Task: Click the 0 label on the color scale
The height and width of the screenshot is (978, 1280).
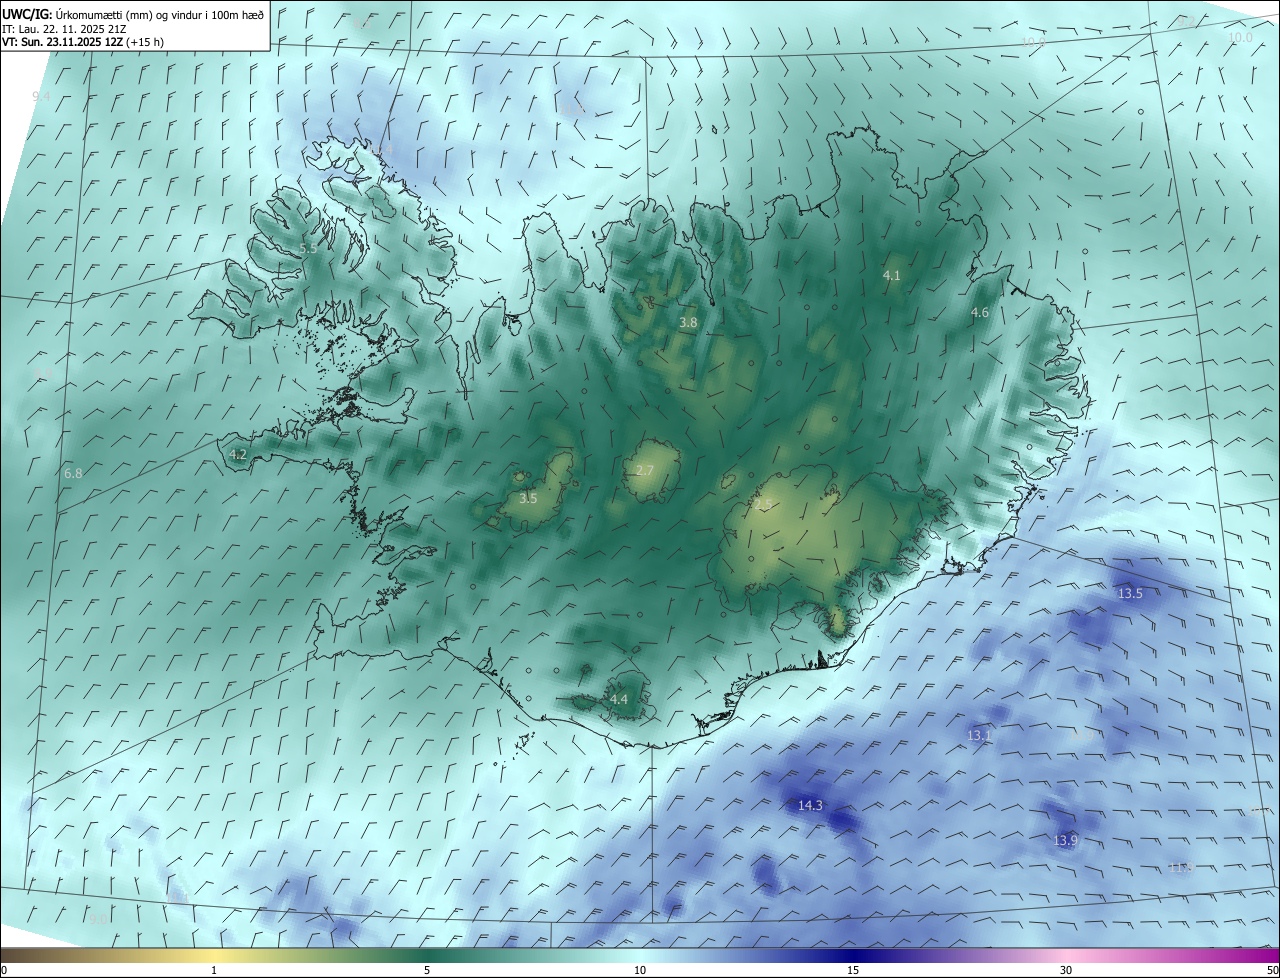Action: 4,970
